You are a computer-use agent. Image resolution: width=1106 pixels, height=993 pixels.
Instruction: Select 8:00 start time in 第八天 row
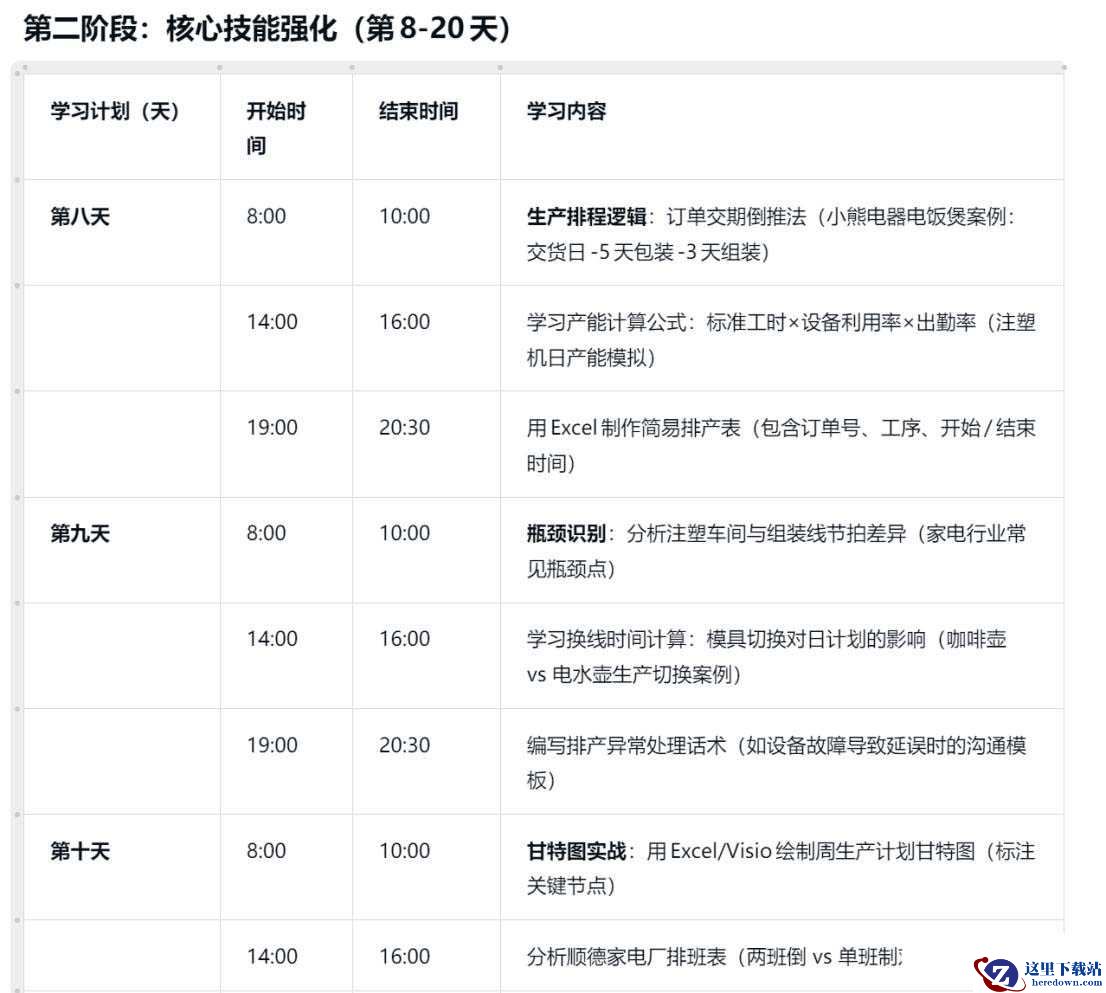tap(266, 217)
